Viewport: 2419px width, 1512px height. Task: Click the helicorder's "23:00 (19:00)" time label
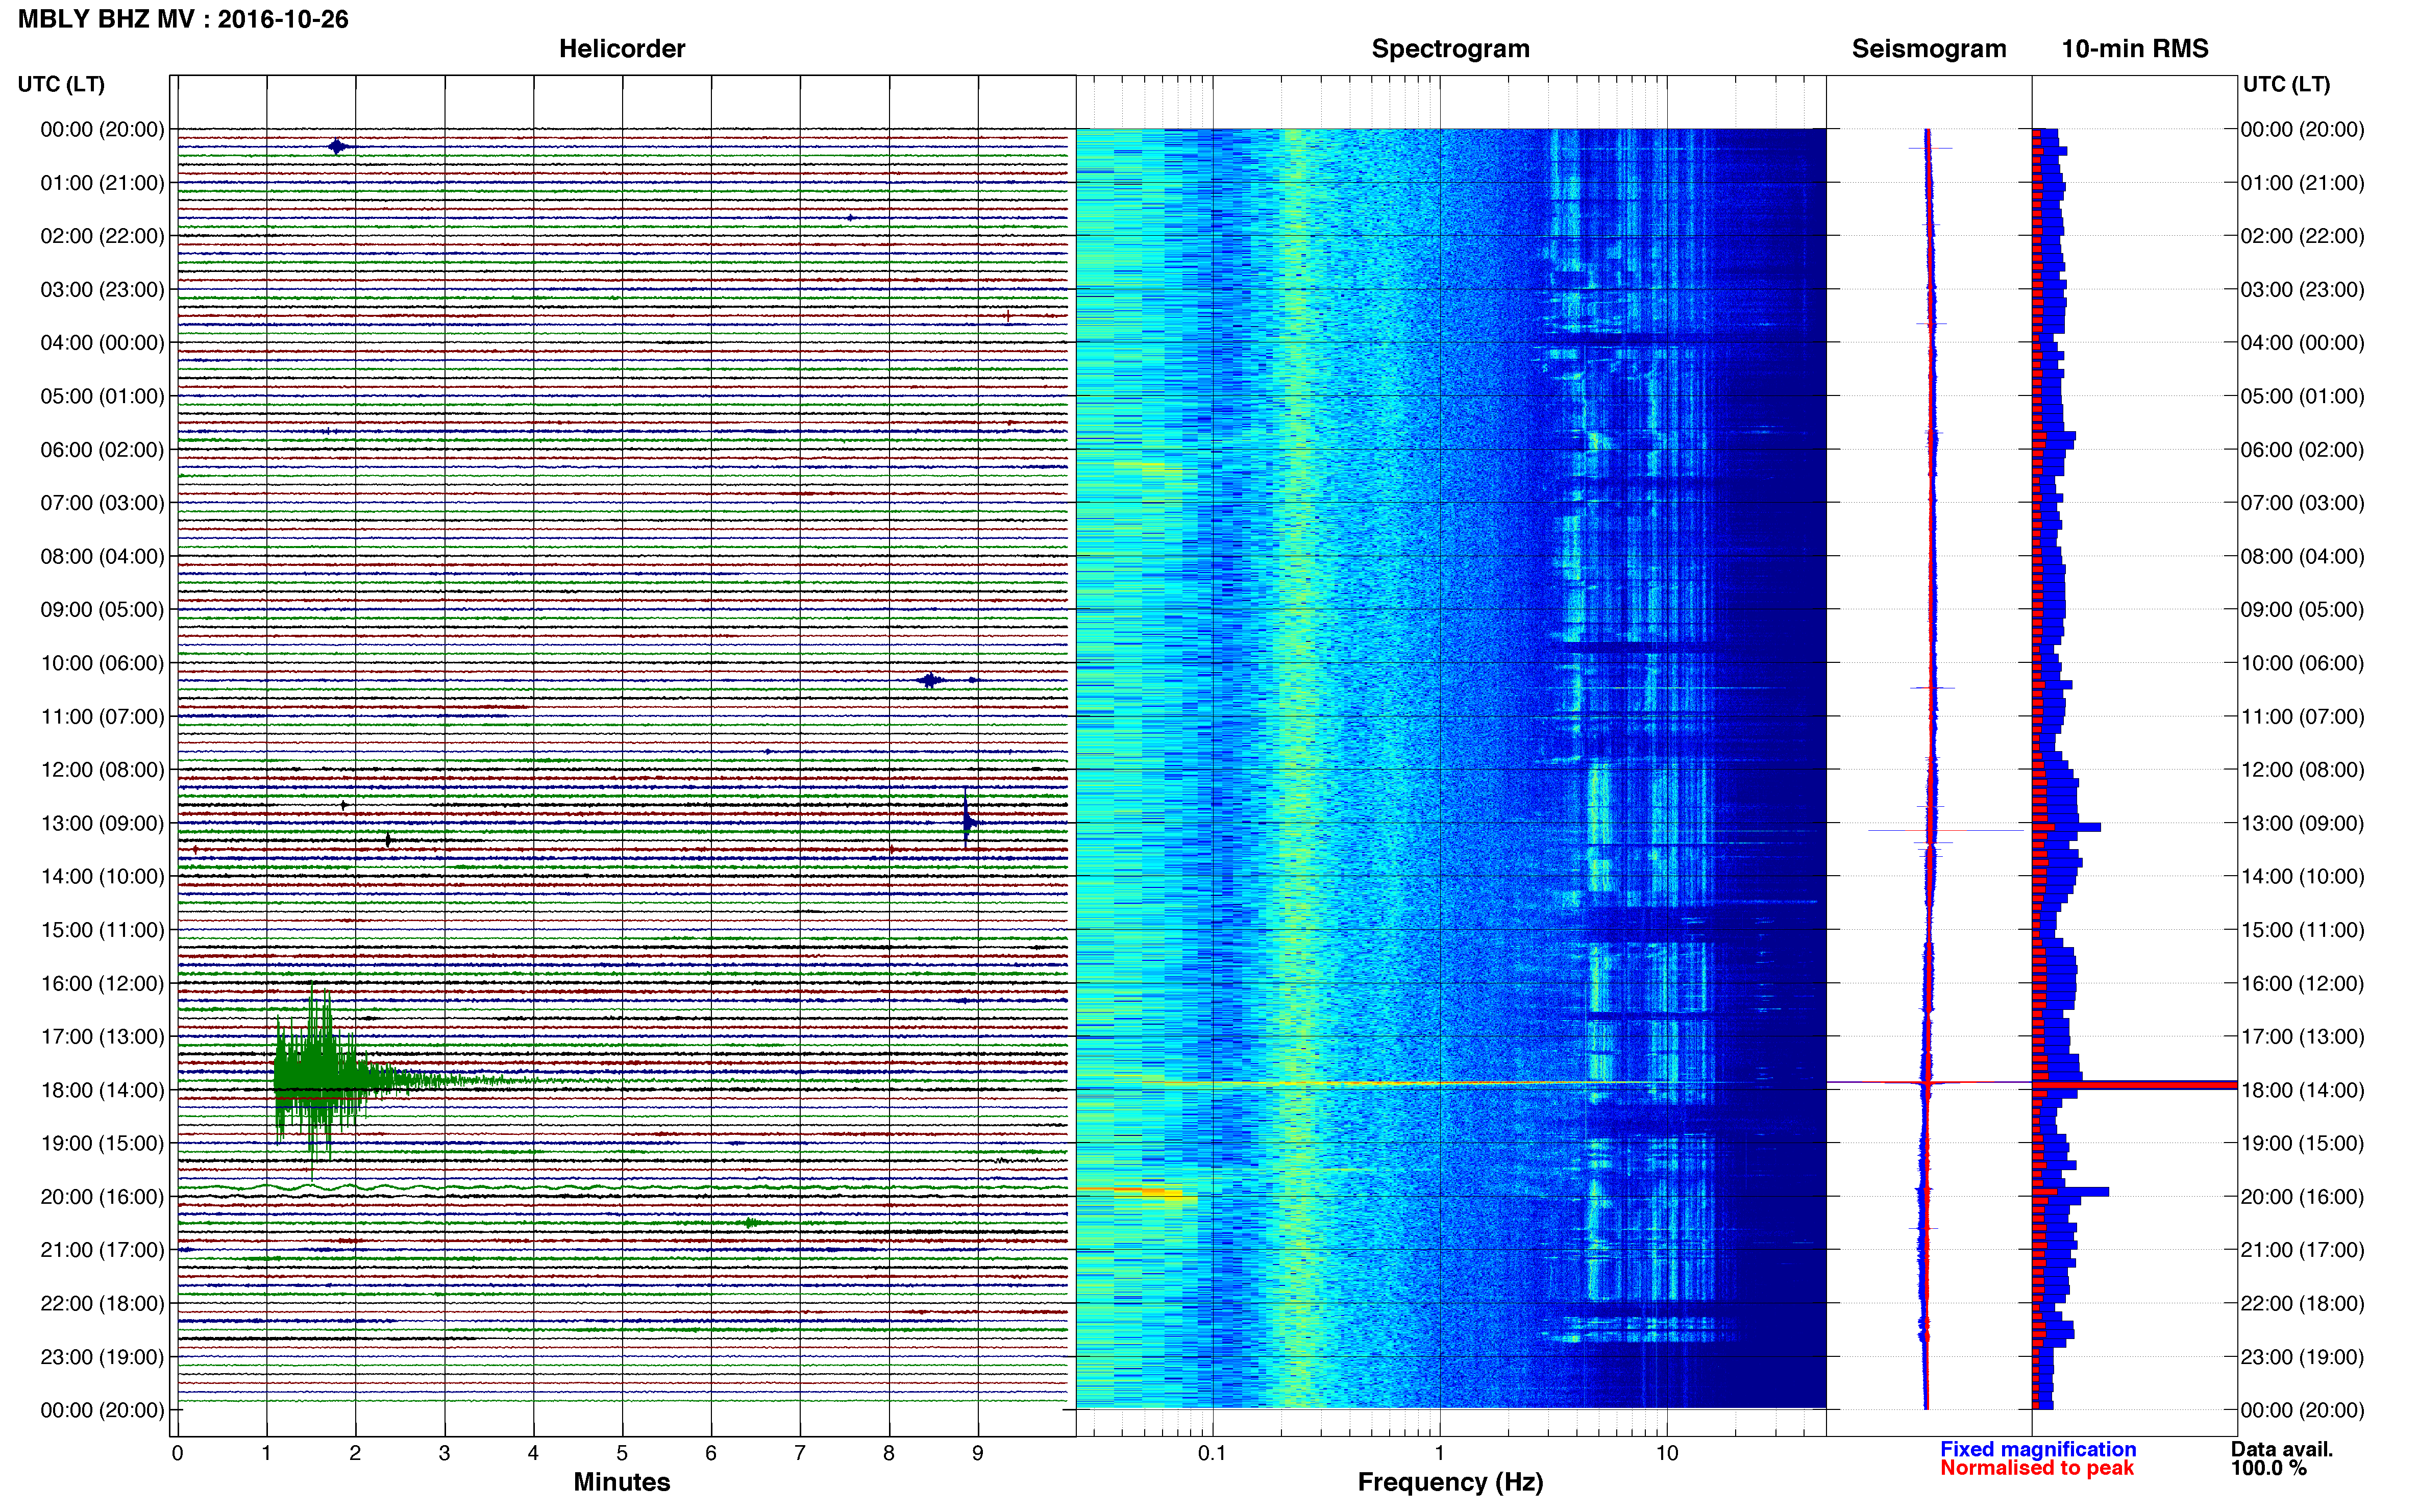coord(102,1357)
